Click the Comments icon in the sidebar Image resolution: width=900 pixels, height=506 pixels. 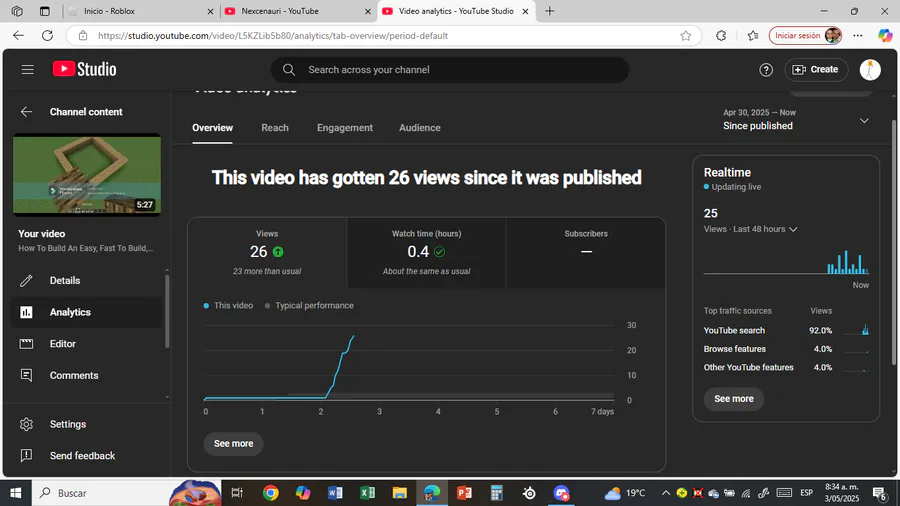point(26,375)
